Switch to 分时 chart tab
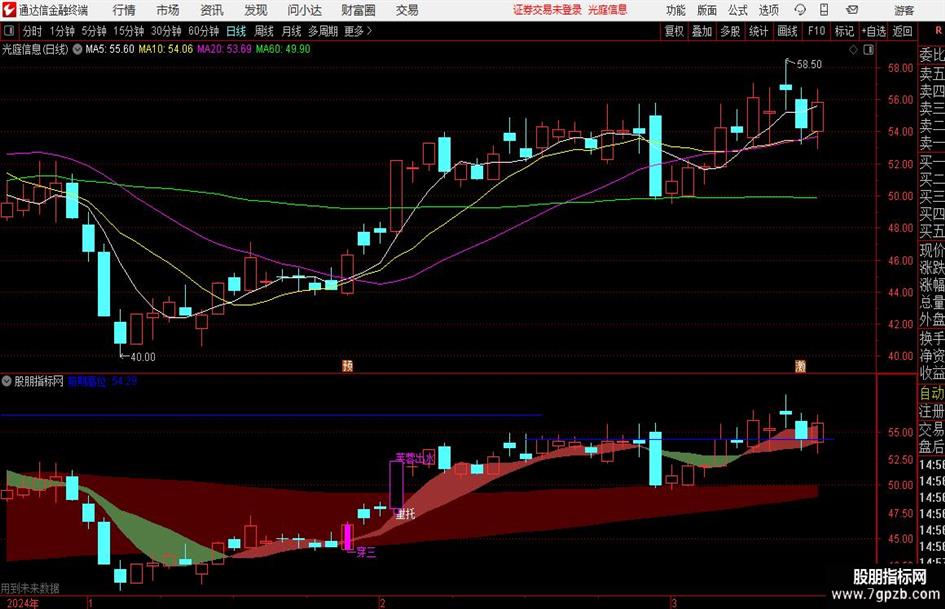 (x=33, y=31)
